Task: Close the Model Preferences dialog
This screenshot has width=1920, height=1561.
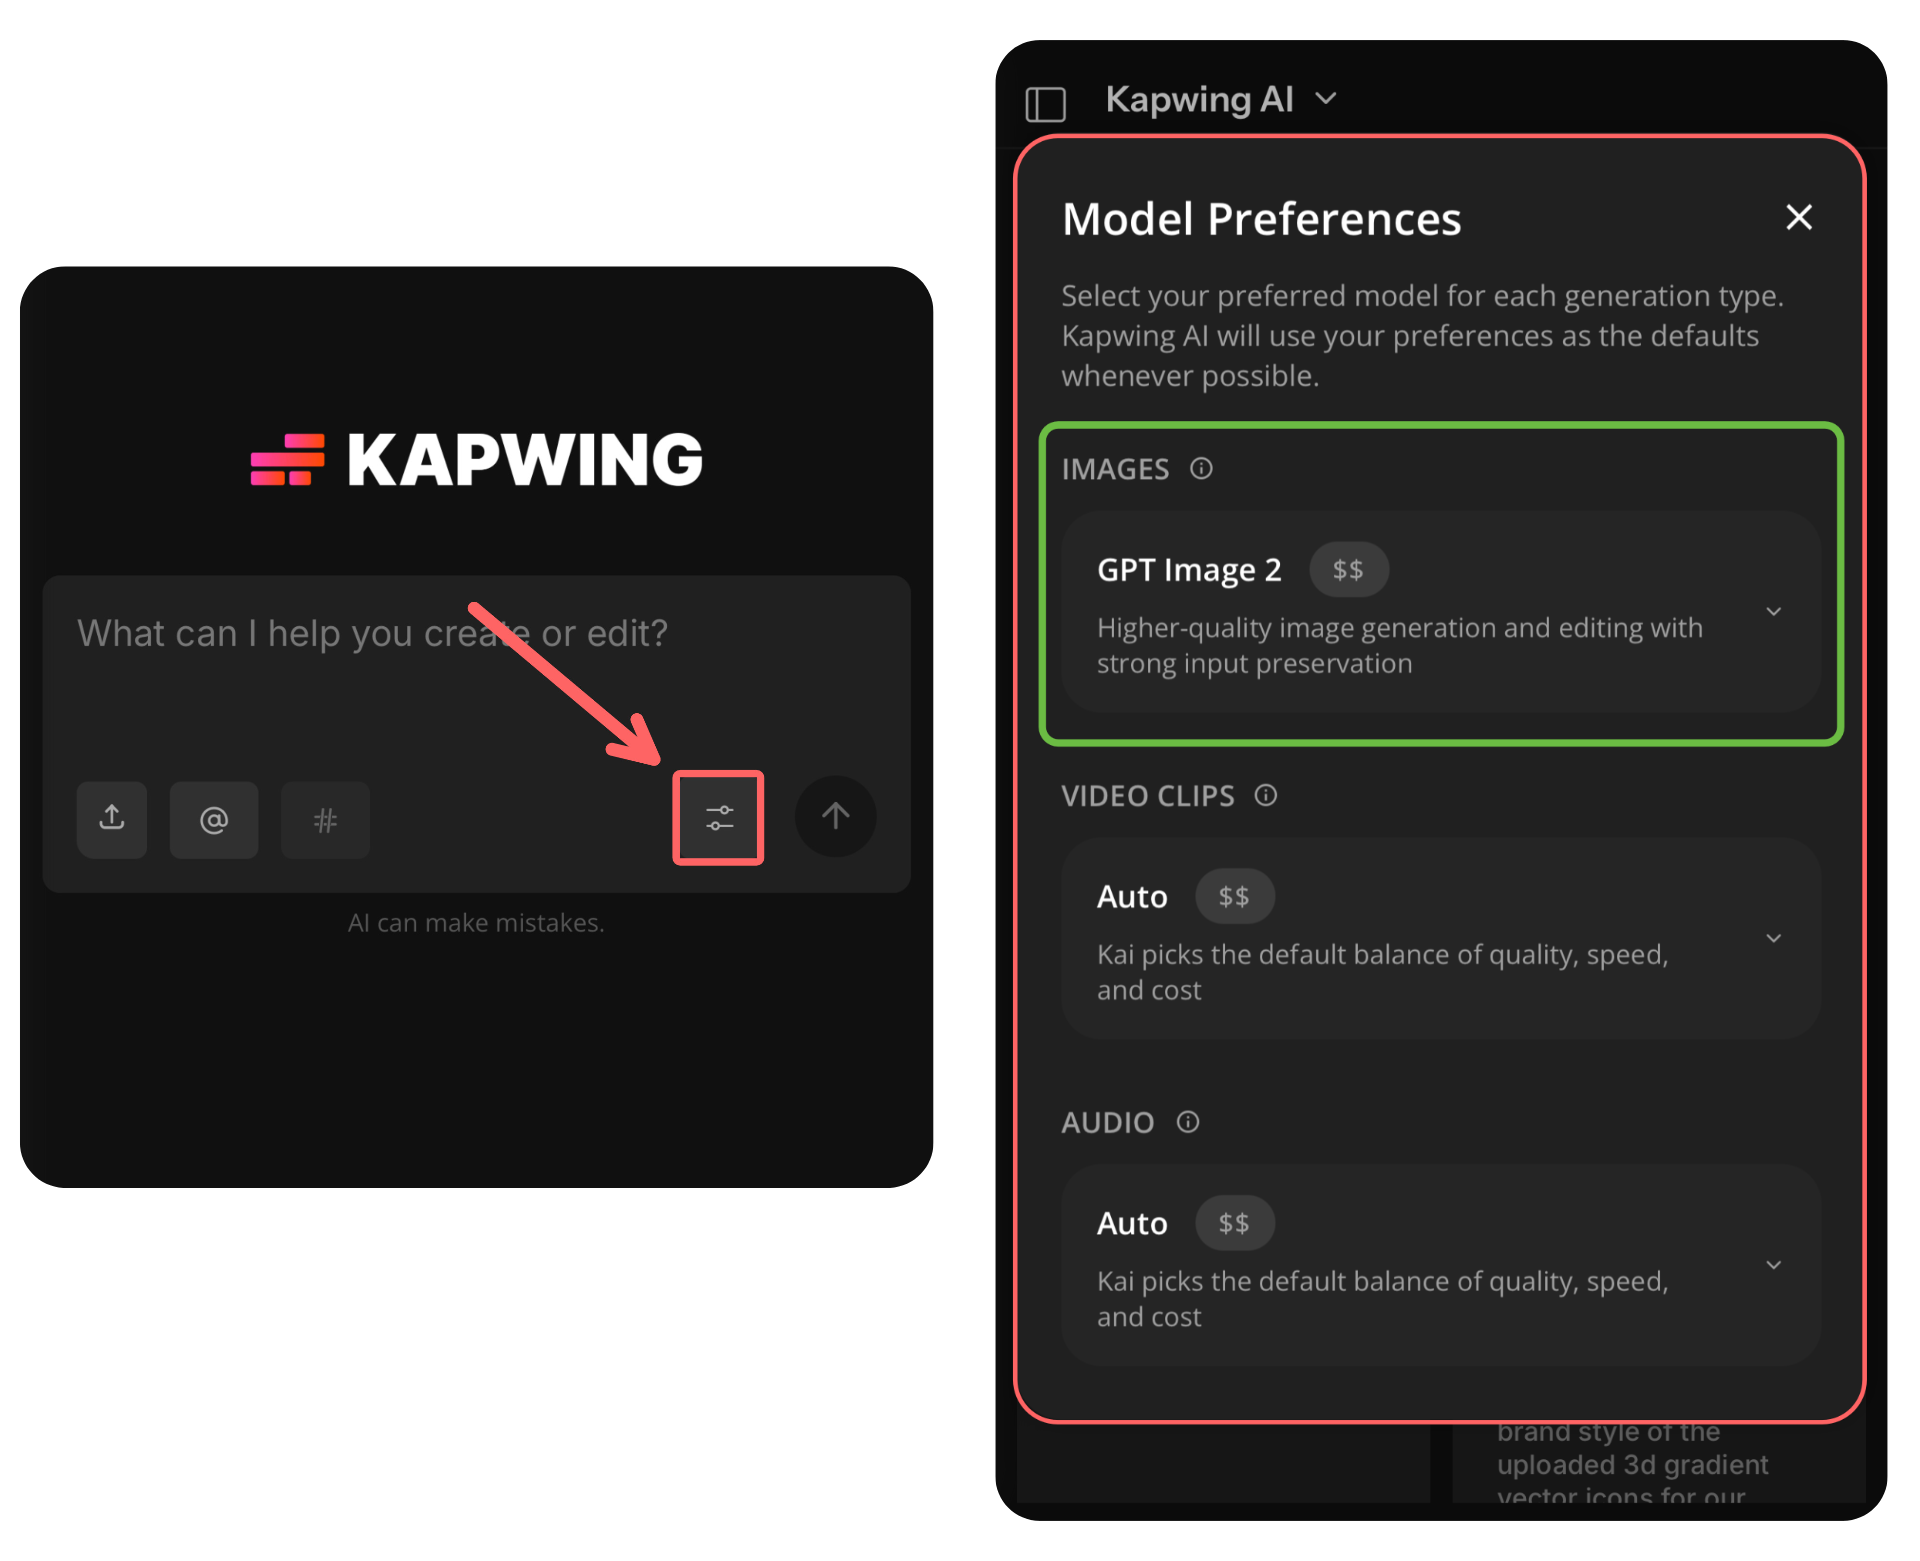Action: 1799,217
